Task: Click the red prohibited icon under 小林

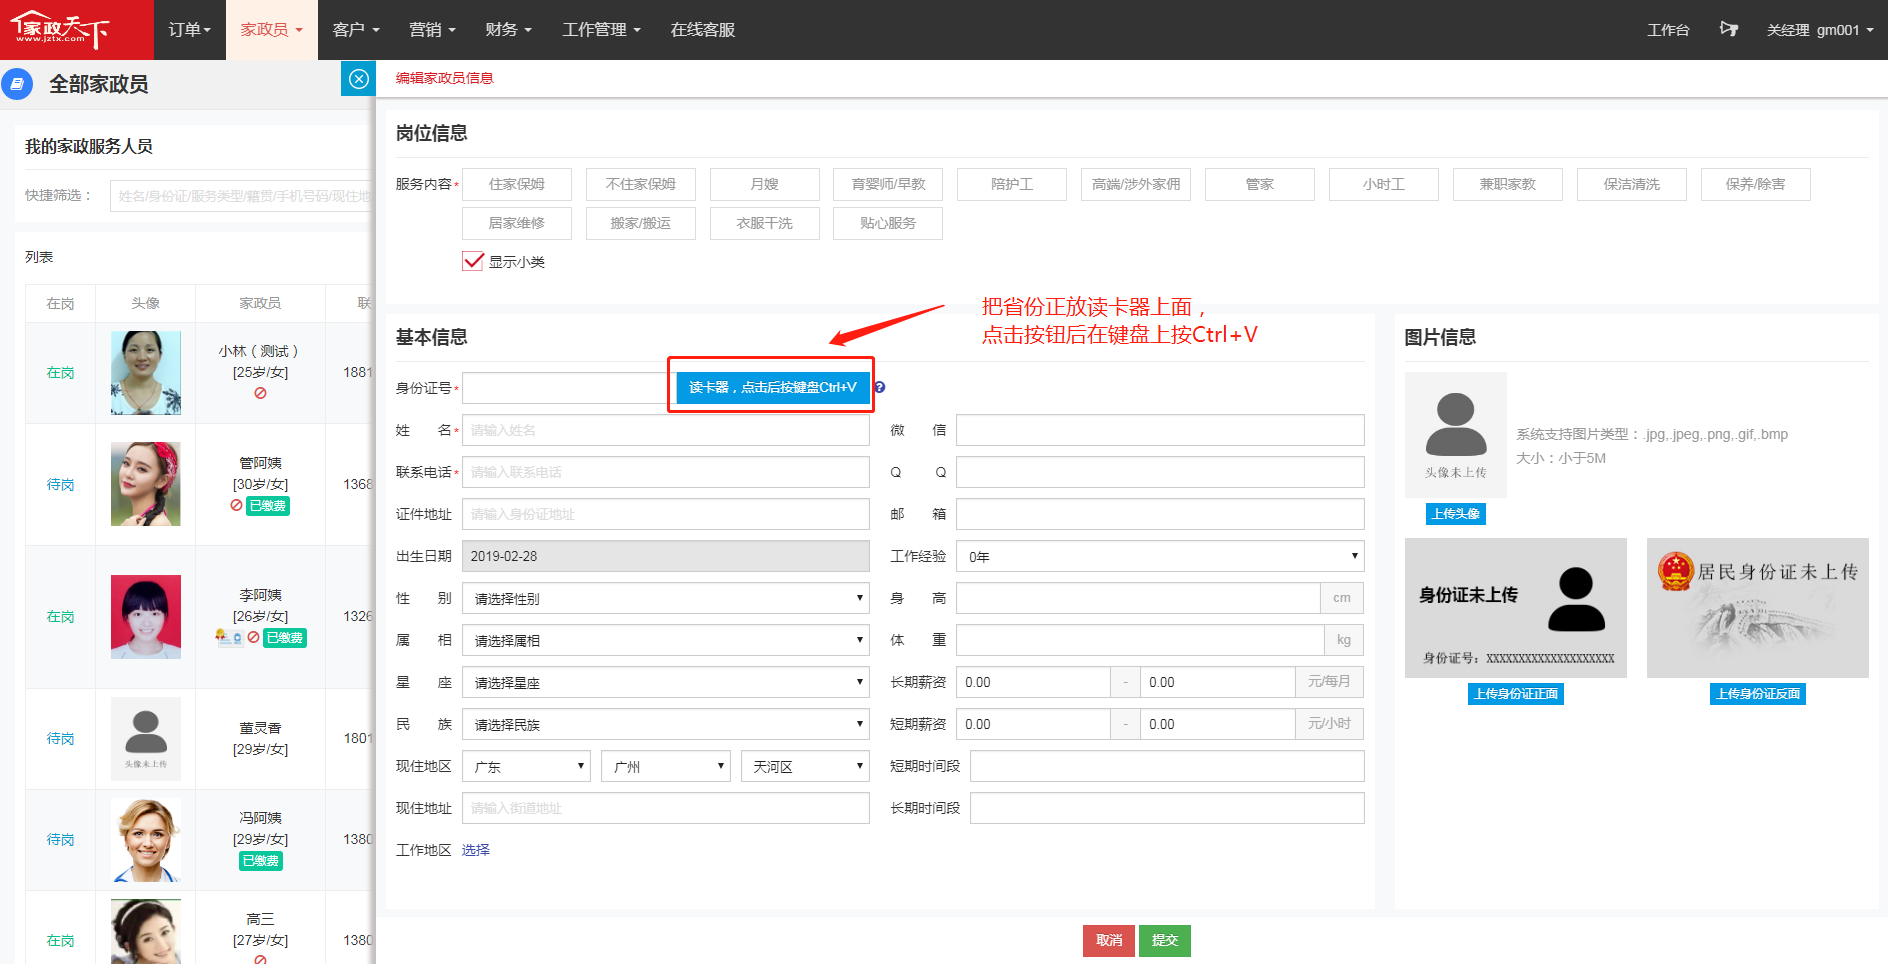Action: coord(260,393)
